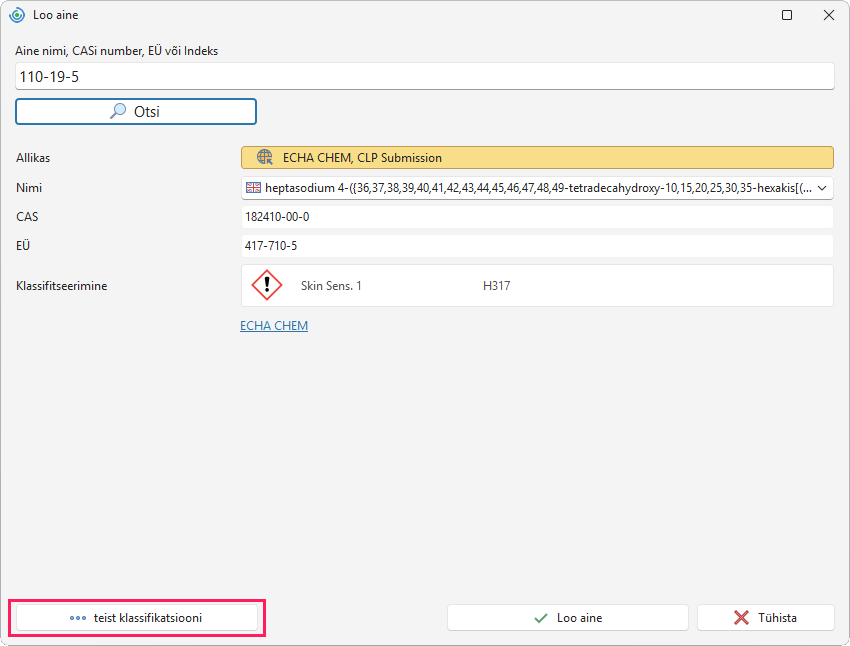The image size is (850, 646).
Task: Maximize the Loo aine window
Action: 787,15
